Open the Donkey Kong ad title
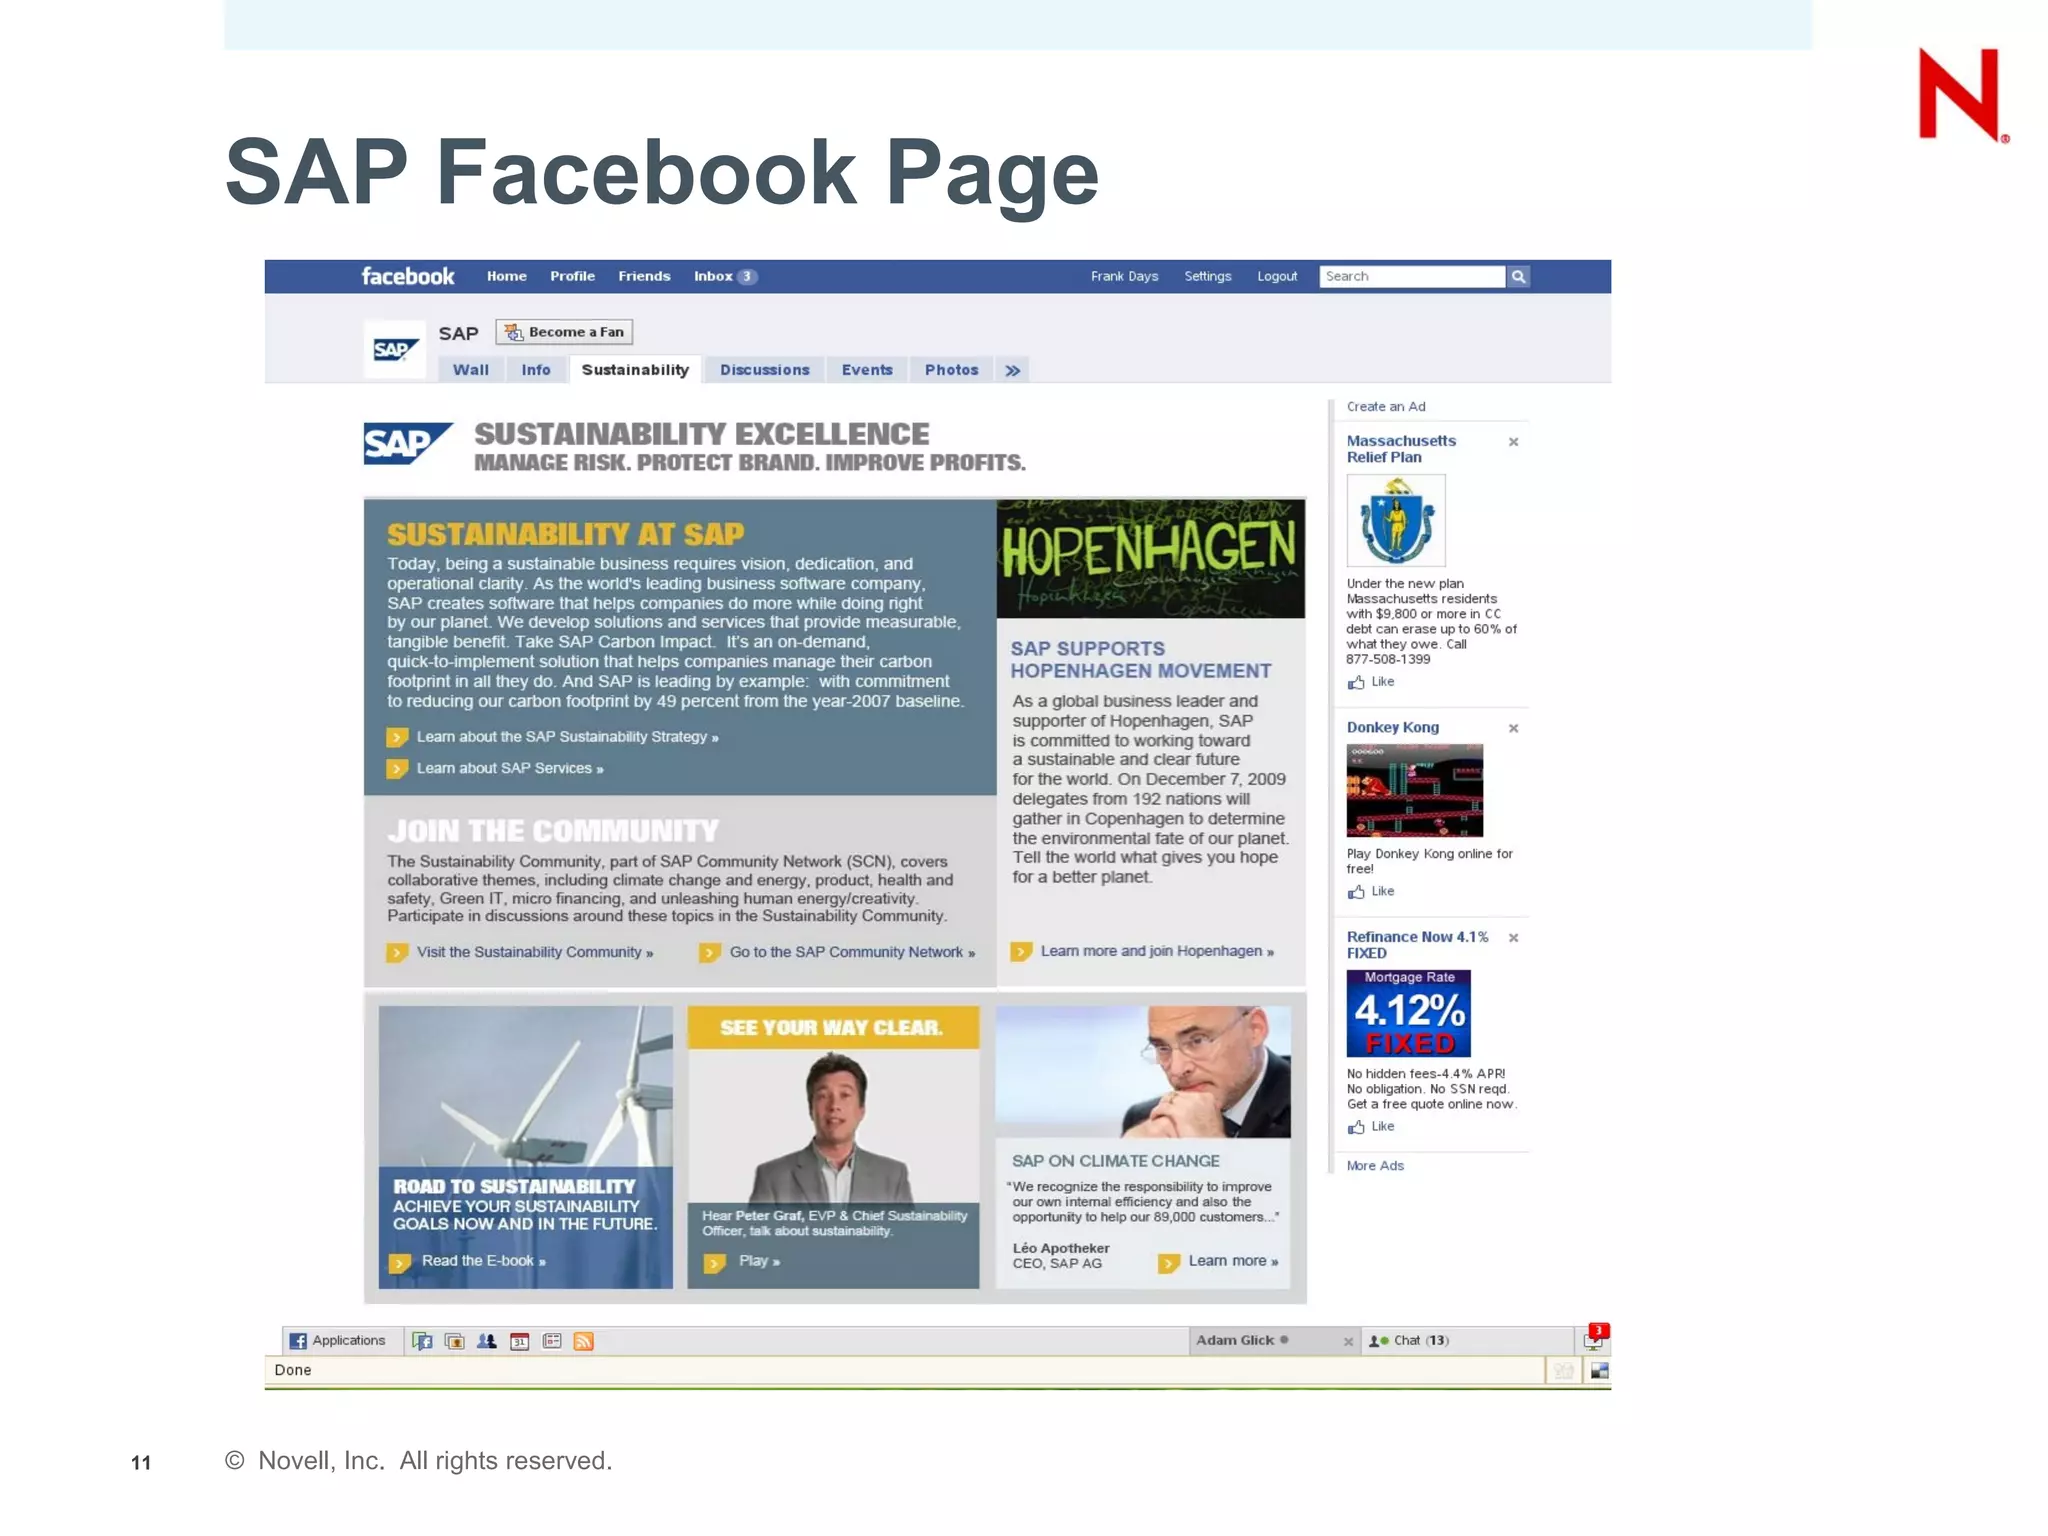The height and width of the screenshot is (1536, 2048). (1392, 727)
